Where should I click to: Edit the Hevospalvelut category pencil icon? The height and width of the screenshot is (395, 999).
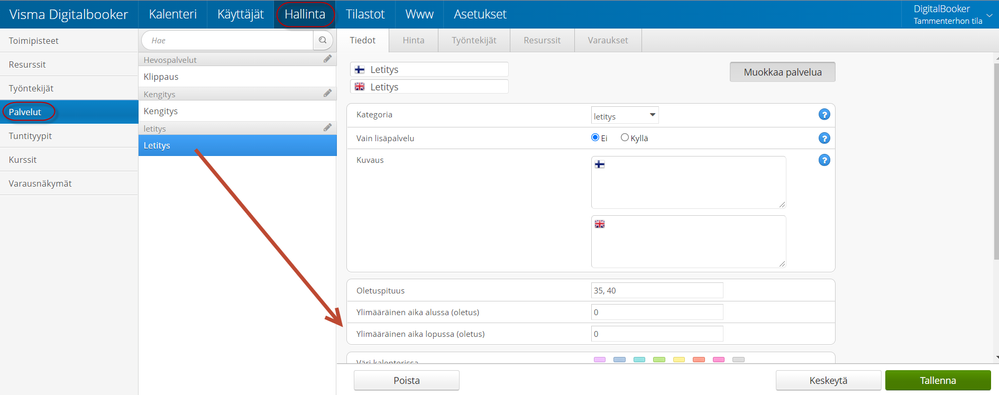327,59
